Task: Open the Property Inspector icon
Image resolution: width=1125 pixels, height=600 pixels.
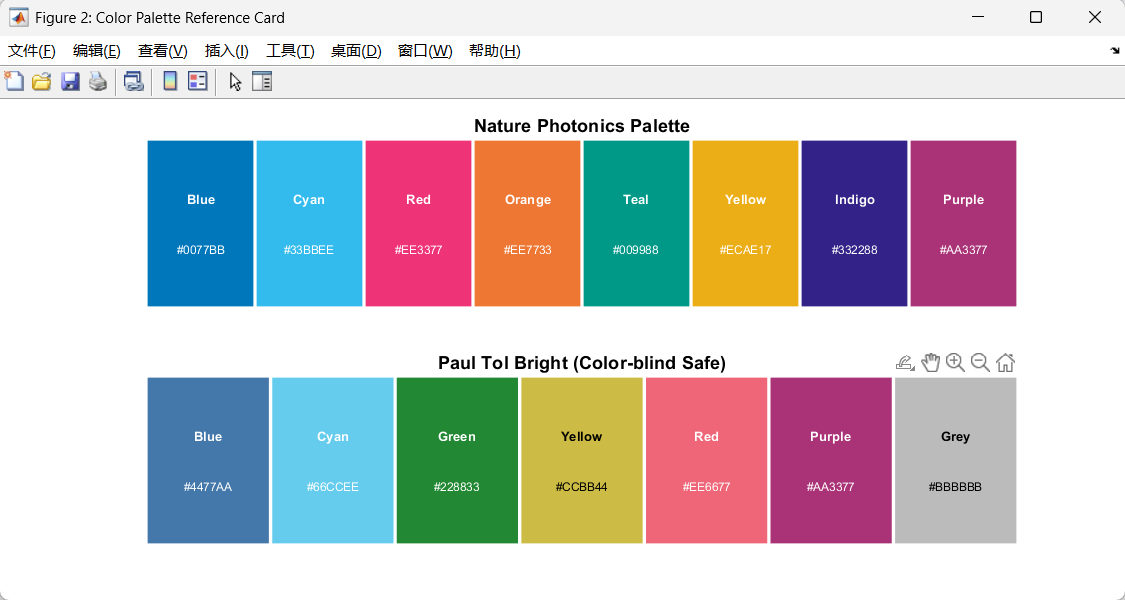Action: (x=262, y=81)
